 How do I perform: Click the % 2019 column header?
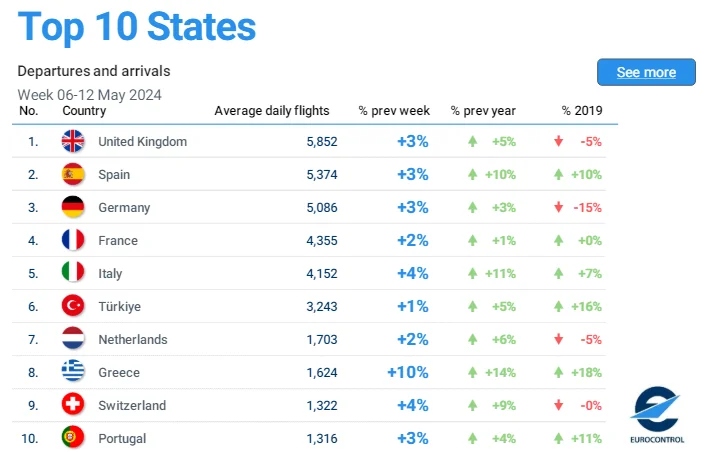tap(582, 111)
